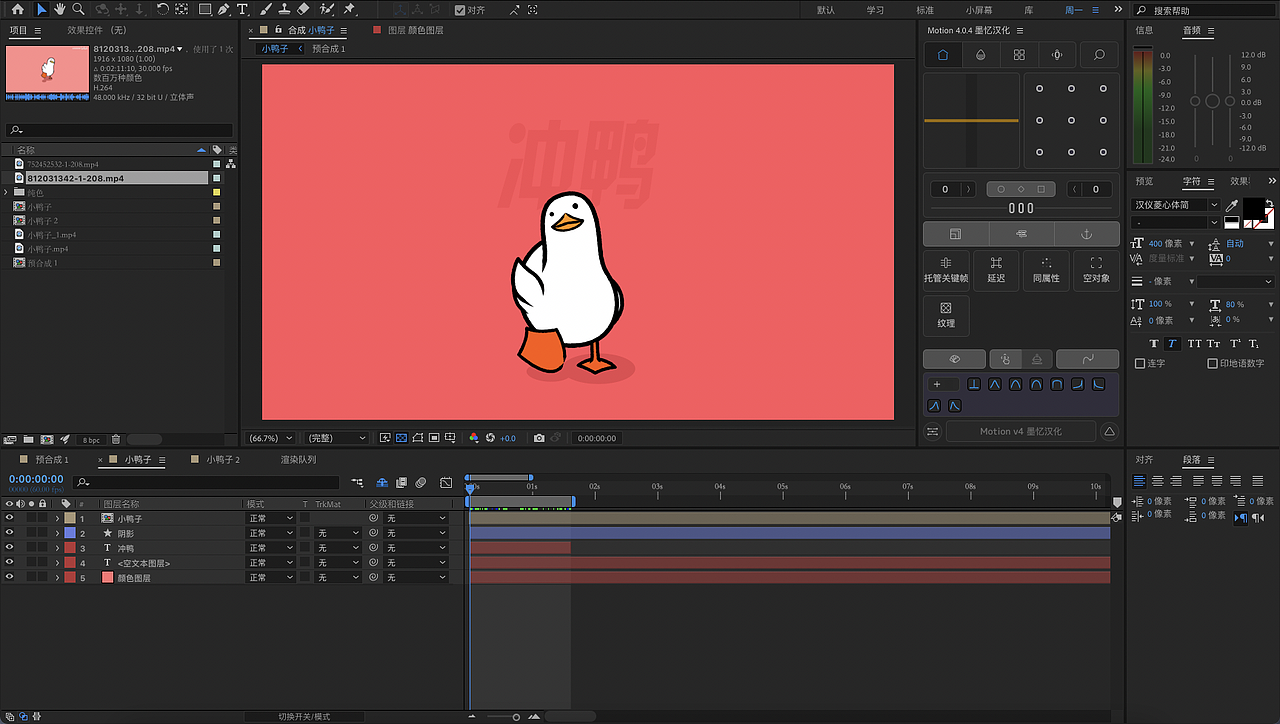Select the Rotation tool

pyautogui.click(x=163, y=9)
